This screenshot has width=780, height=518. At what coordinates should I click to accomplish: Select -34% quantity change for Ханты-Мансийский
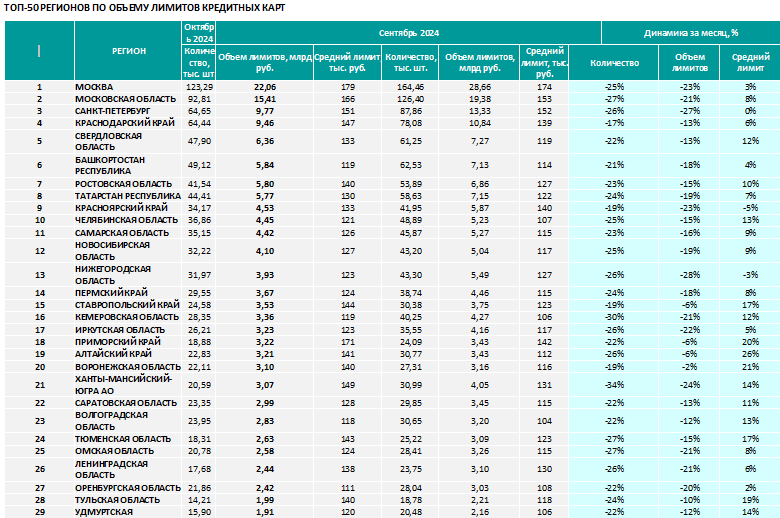click(x=614, y=385)
